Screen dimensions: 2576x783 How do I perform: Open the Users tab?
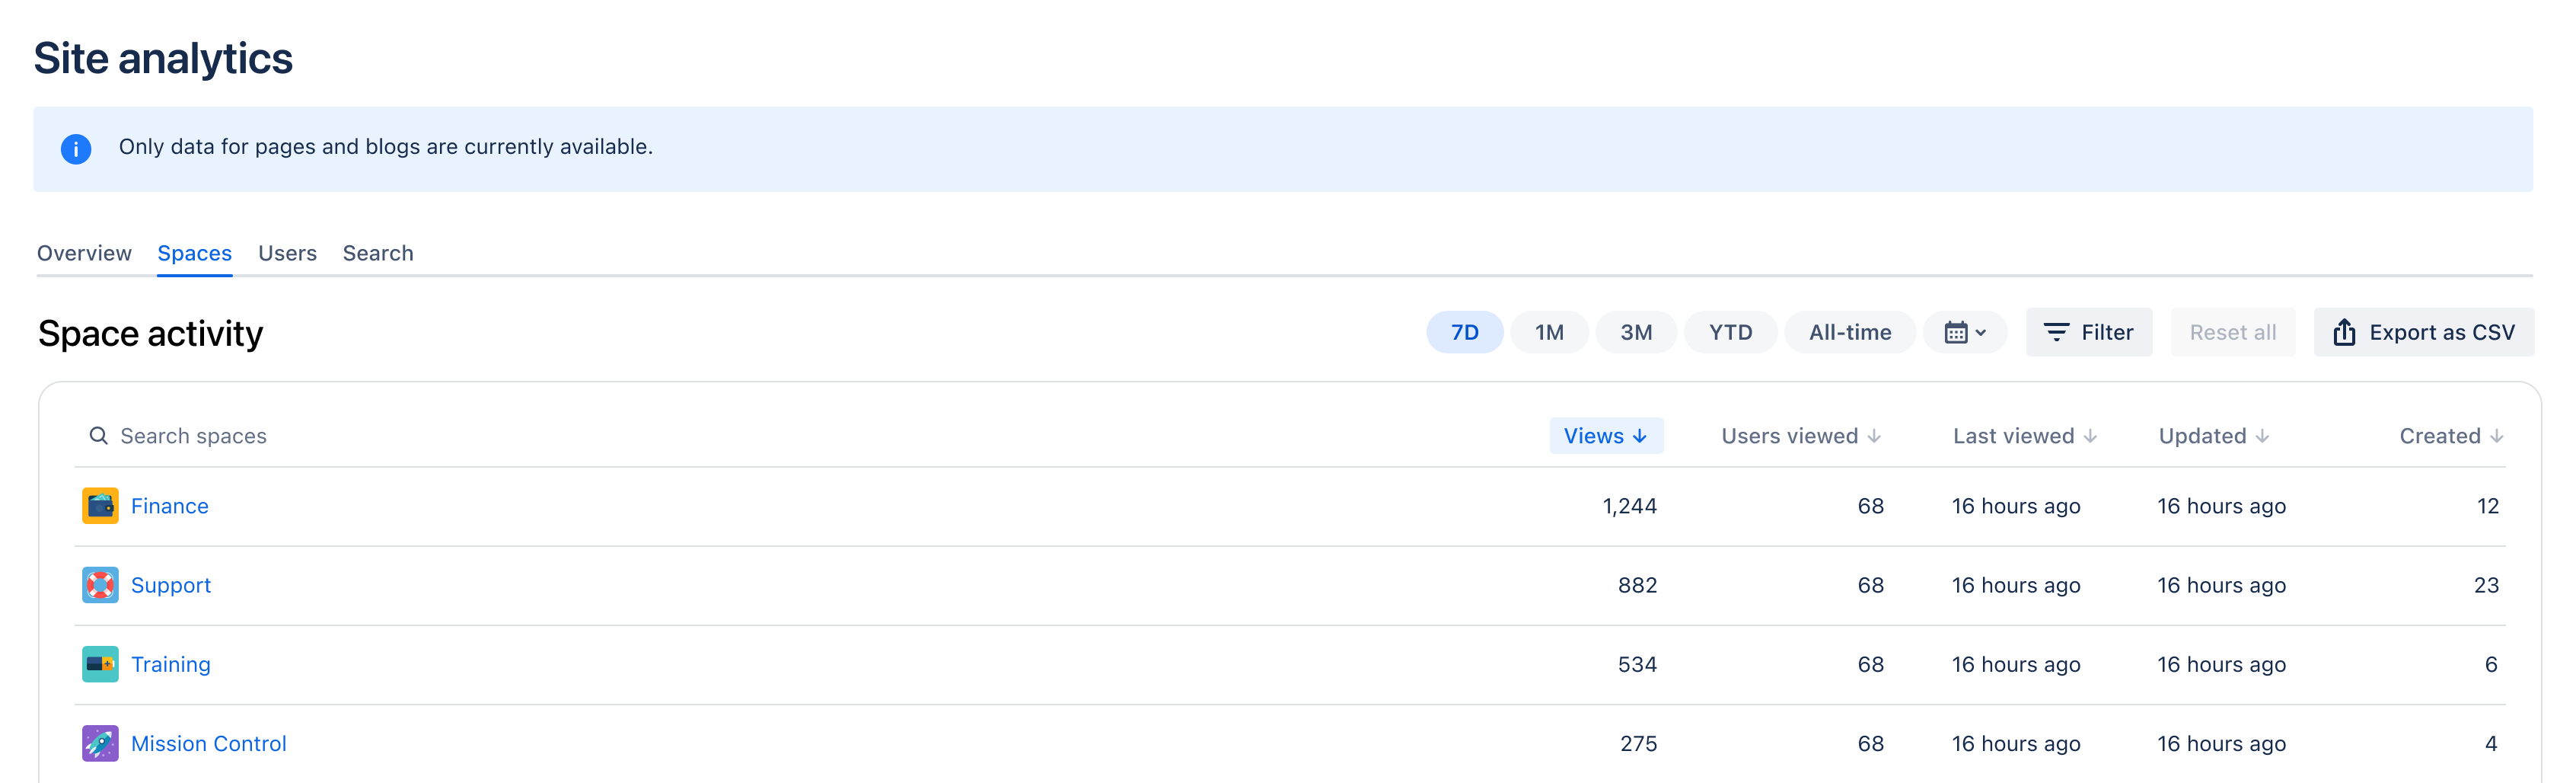point(287,253)
